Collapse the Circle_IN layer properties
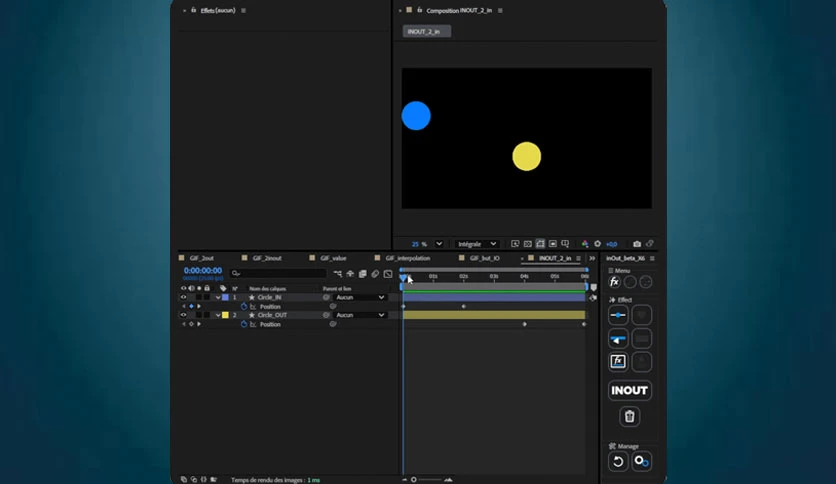 coord(218,297)
